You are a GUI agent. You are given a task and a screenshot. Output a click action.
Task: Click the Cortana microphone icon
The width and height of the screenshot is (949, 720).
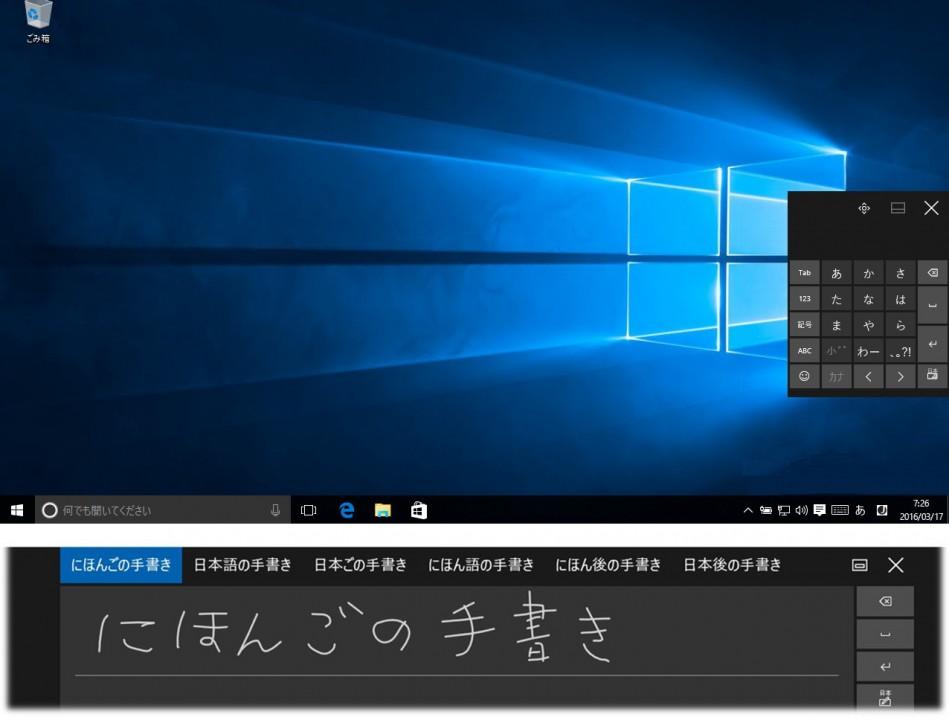coord(275,510)
